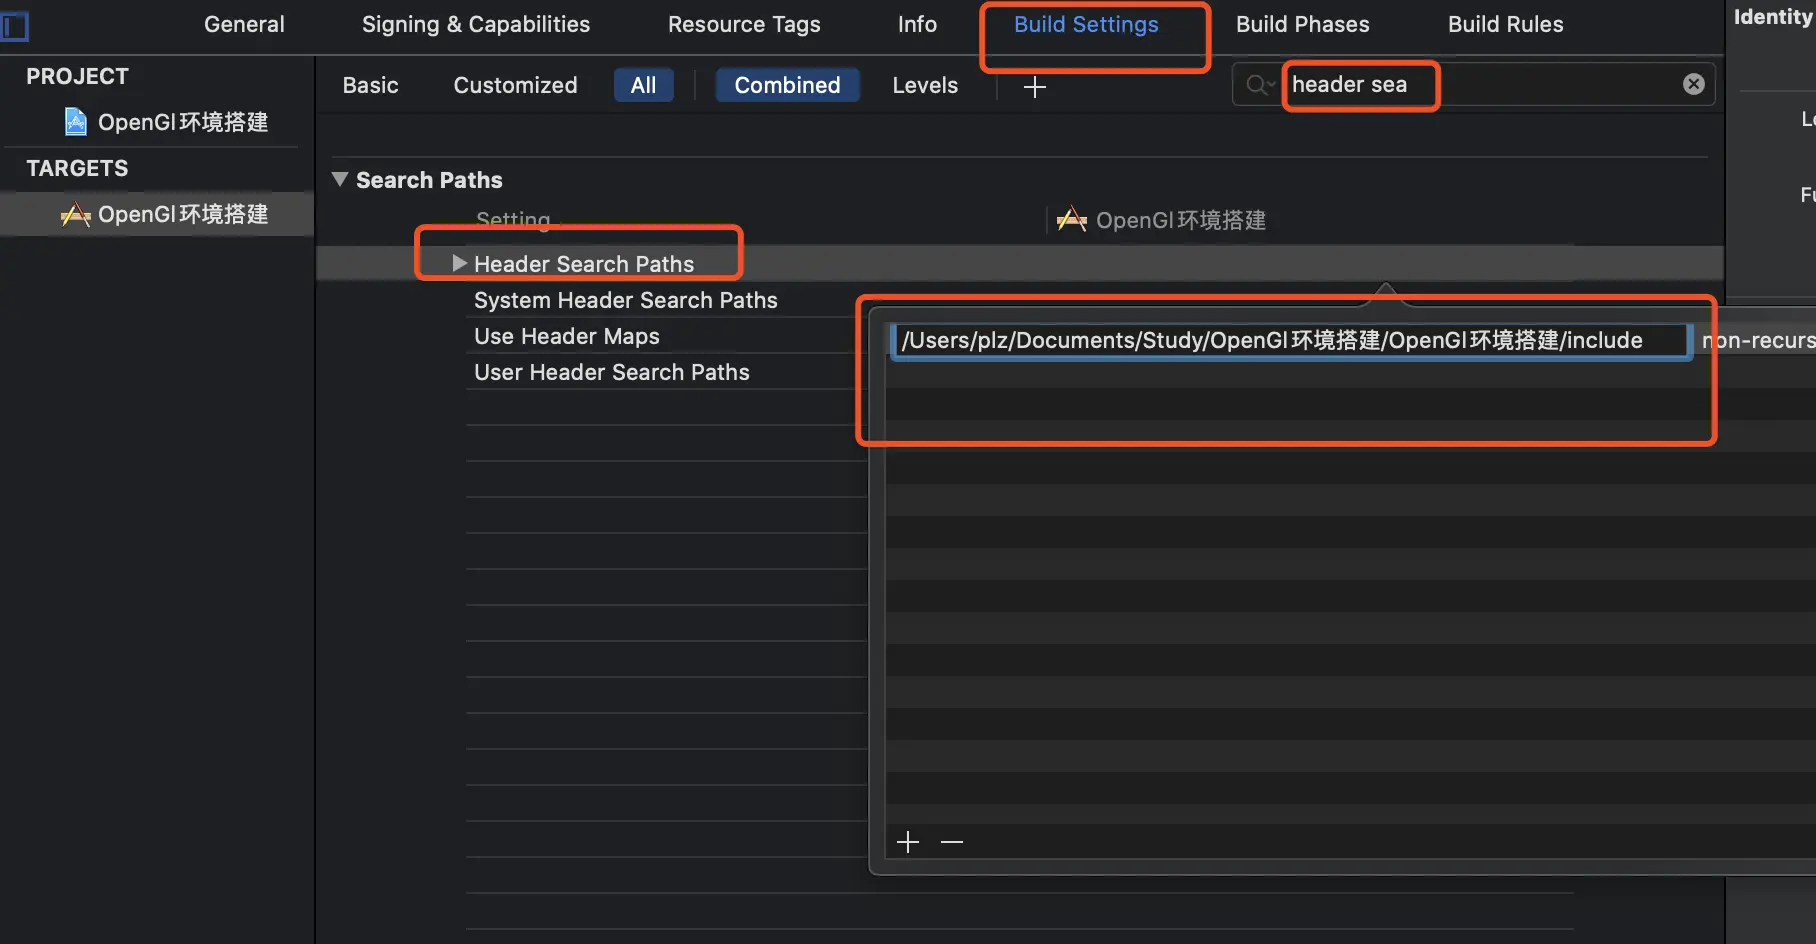This screenshot has width=1816, height=944.
Task: Click the Setting column header
Action: pos(513,220)
